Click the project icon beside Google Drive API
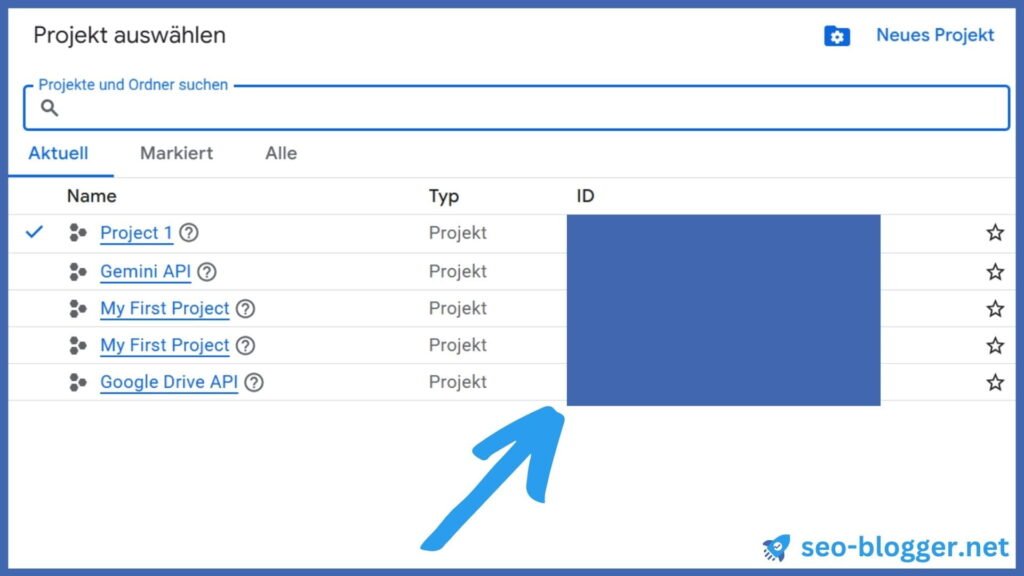This screenshot has width=1024, height=576. point(78,382)
